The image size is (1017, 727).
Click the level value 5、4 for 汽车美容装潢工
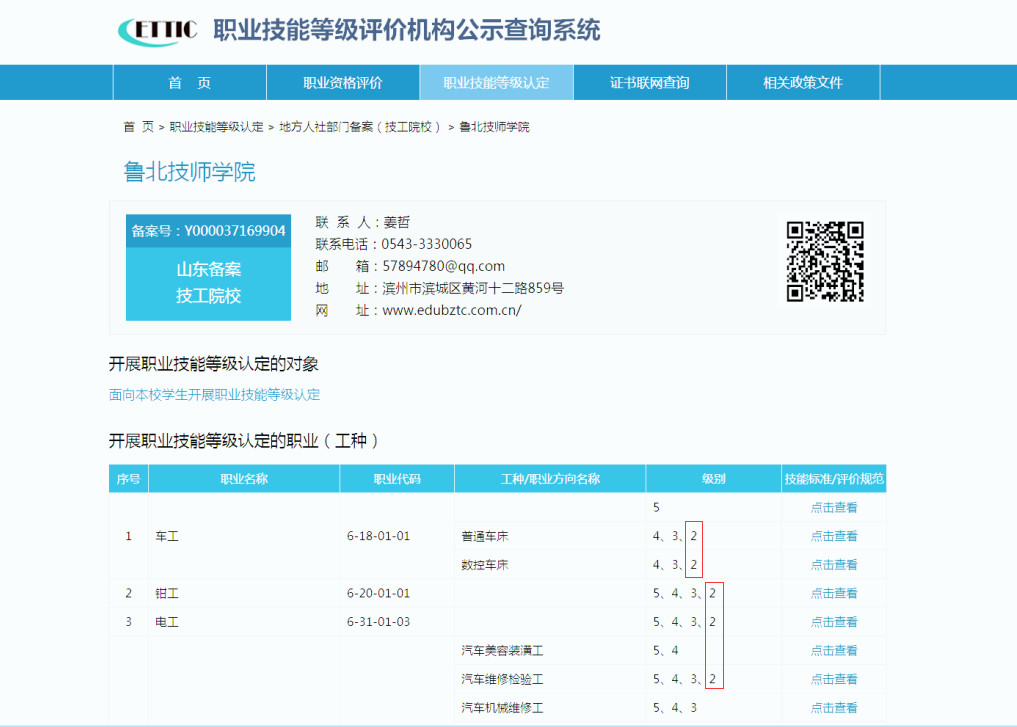[x=665, y=650]
